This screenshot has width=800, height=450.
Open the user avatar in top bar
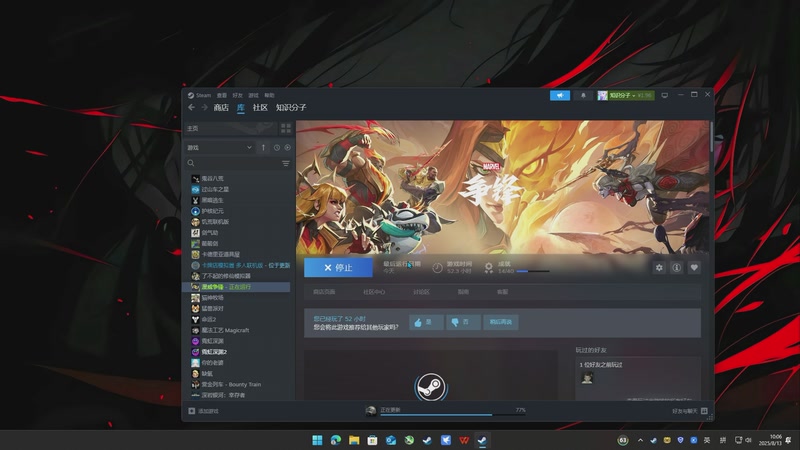coord(603,95)
